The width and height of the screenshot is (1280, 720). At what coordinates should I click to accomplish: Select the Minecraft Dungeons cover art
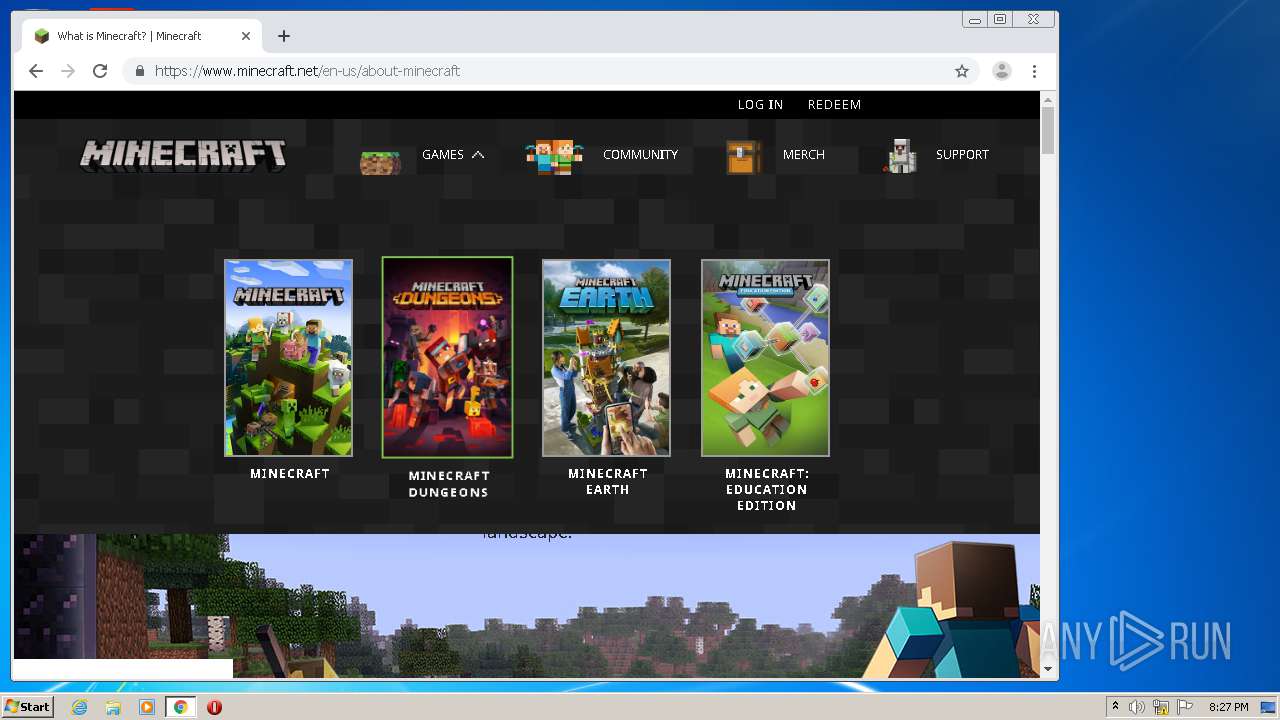[447, 358]
